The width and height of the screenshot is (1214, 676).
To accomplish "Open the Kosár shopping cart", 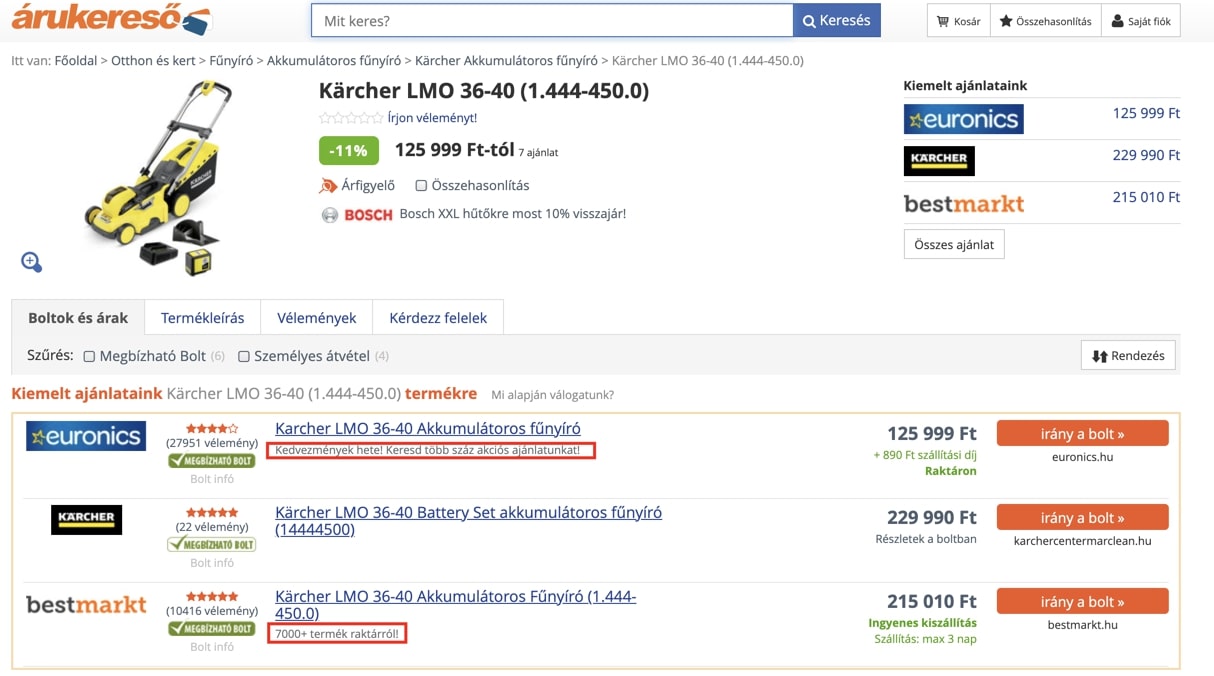I will pos(958,21).
